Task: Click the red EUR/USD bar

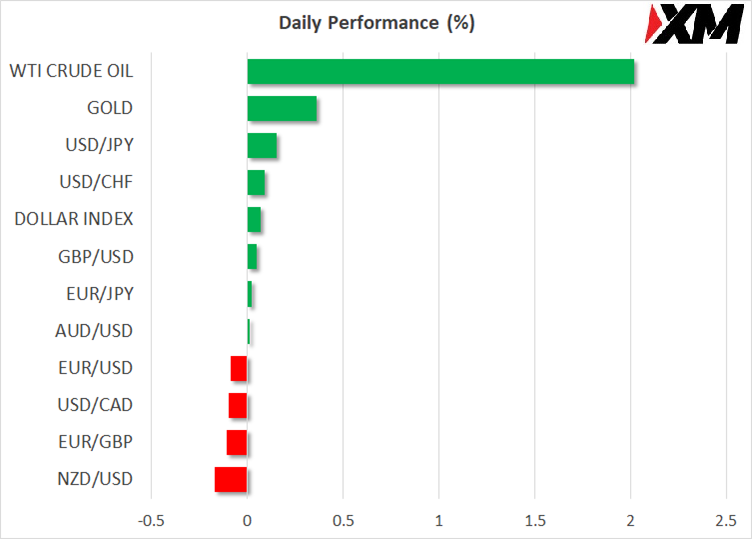Action: [239, 369]
